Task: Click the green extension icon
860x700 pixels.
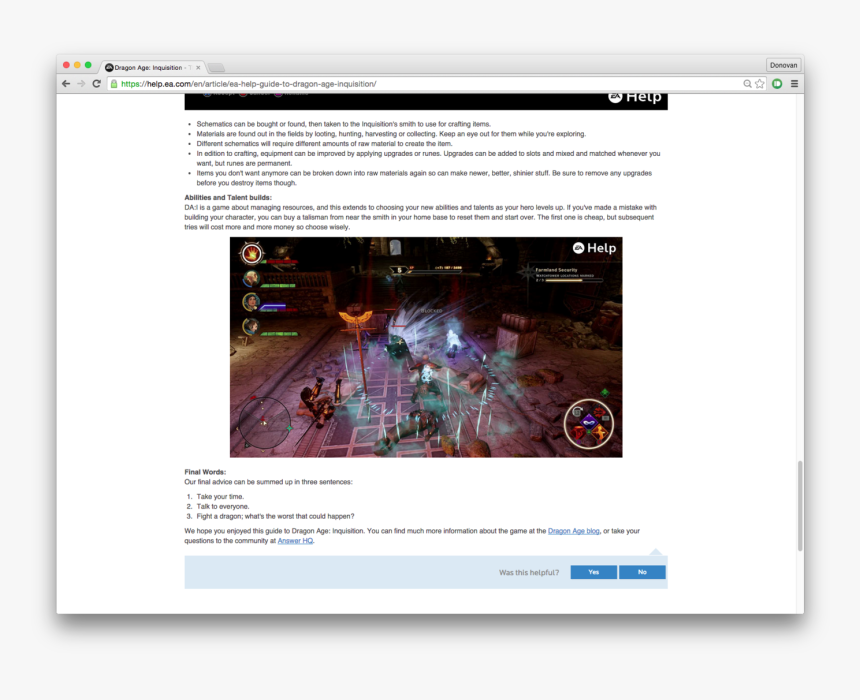Action: coord(777,83)
